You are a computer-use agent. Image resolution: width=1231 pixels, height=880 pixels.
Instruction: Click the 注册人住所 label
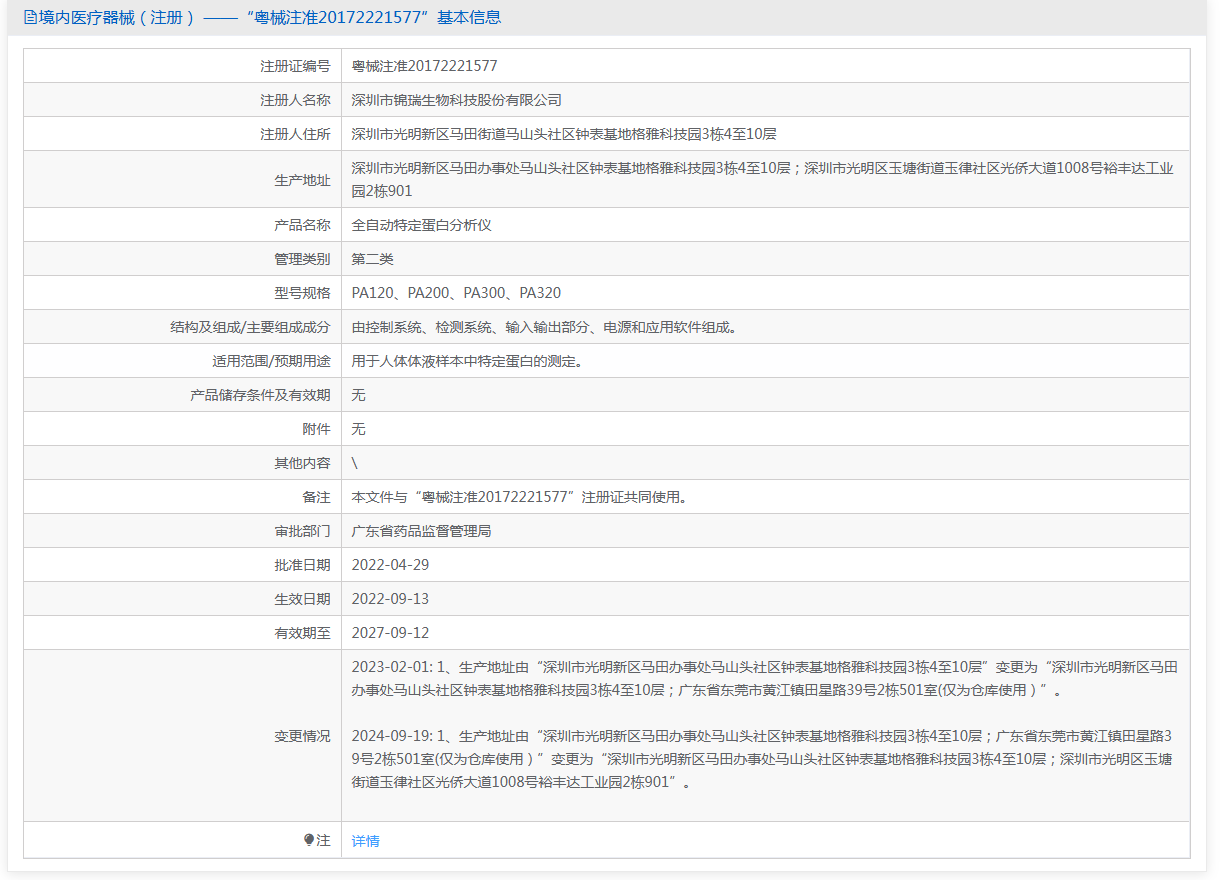click(295, 134)
